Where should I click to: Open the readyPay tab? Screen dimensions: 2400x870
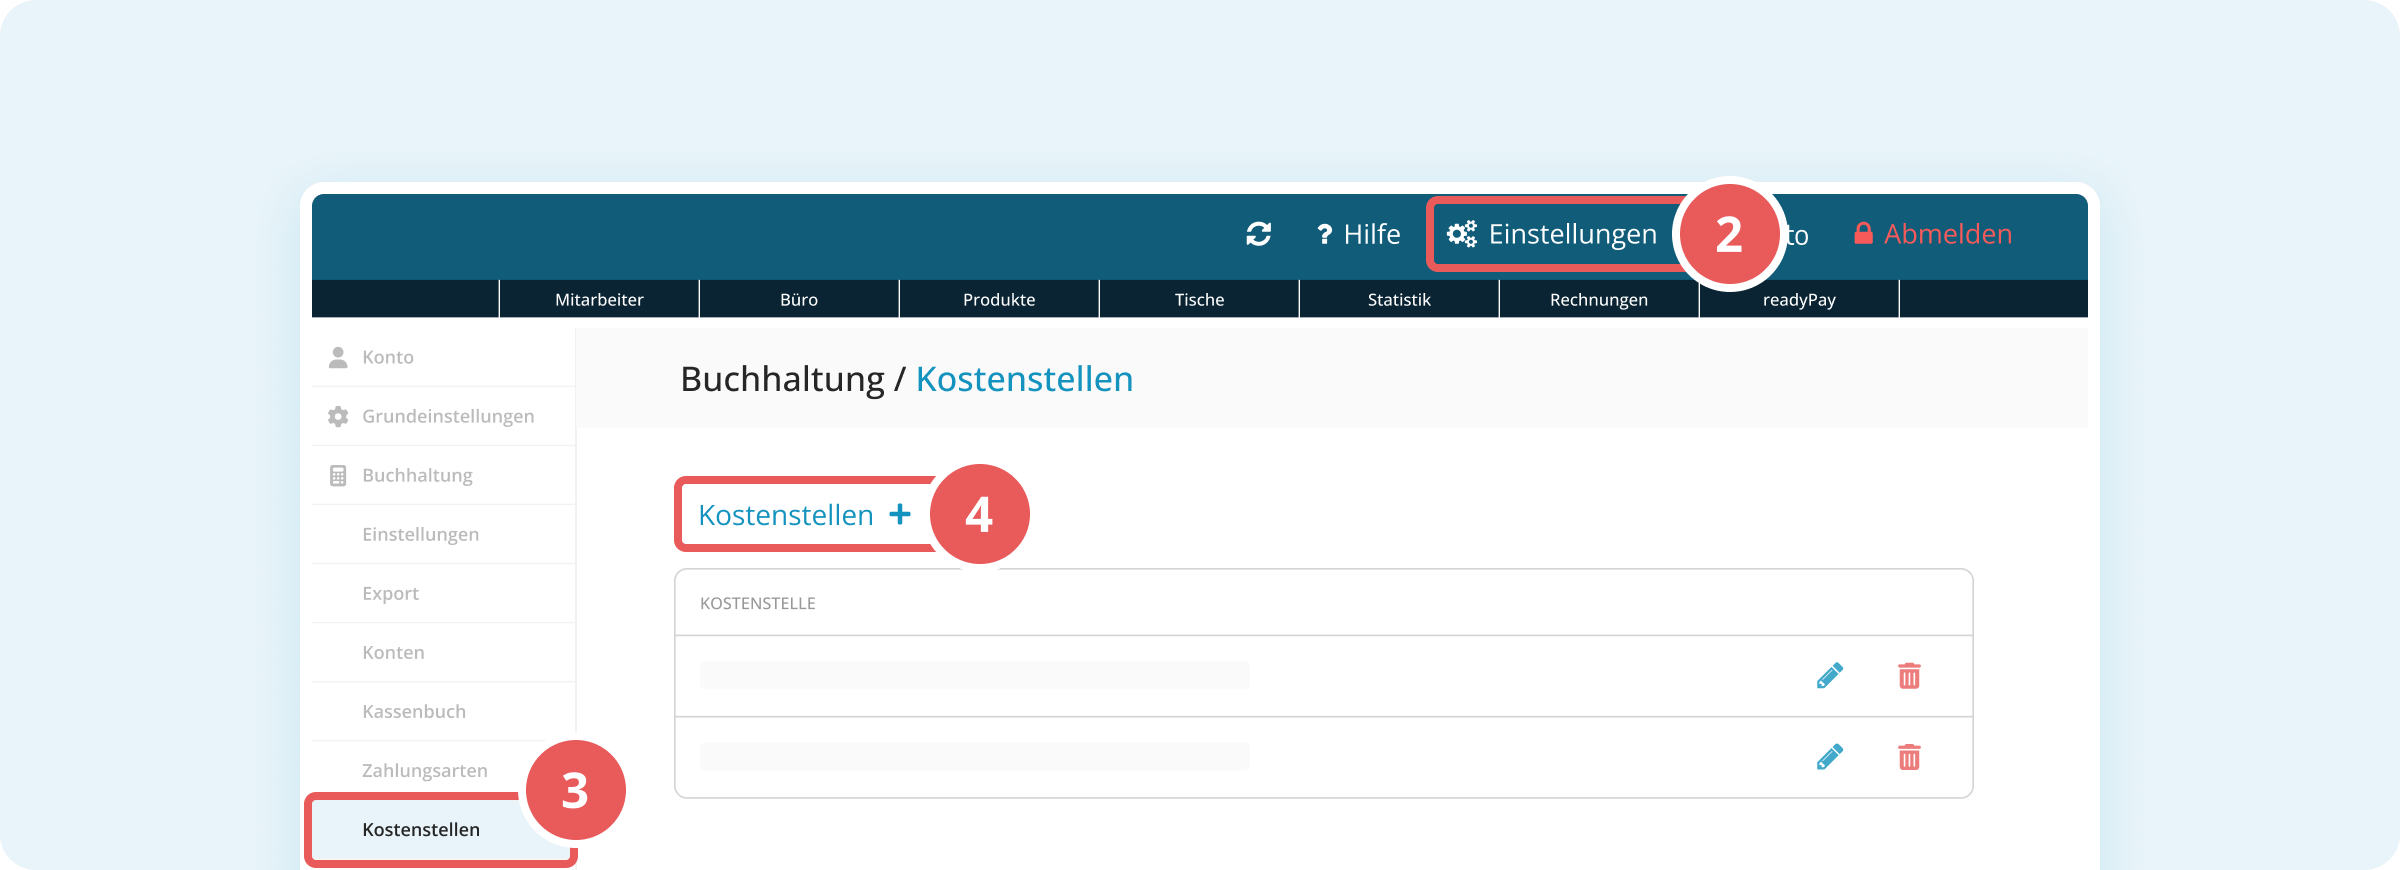click(x=1799, y=299)
